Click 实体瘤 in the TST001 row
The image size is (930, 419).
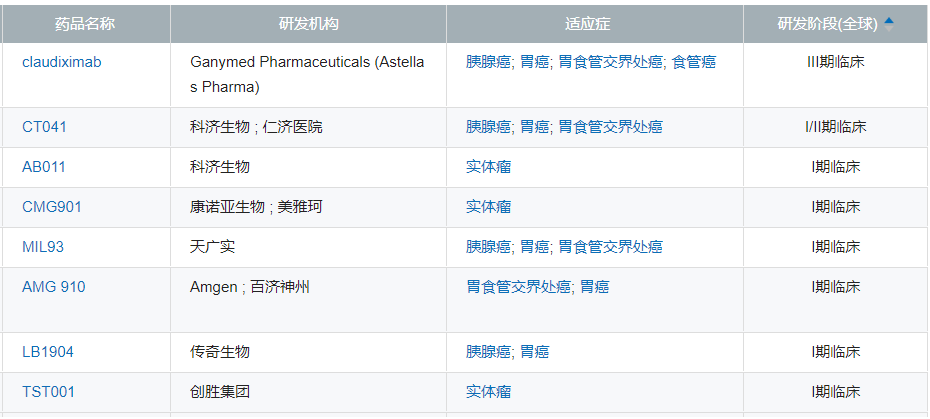(488, 392)
